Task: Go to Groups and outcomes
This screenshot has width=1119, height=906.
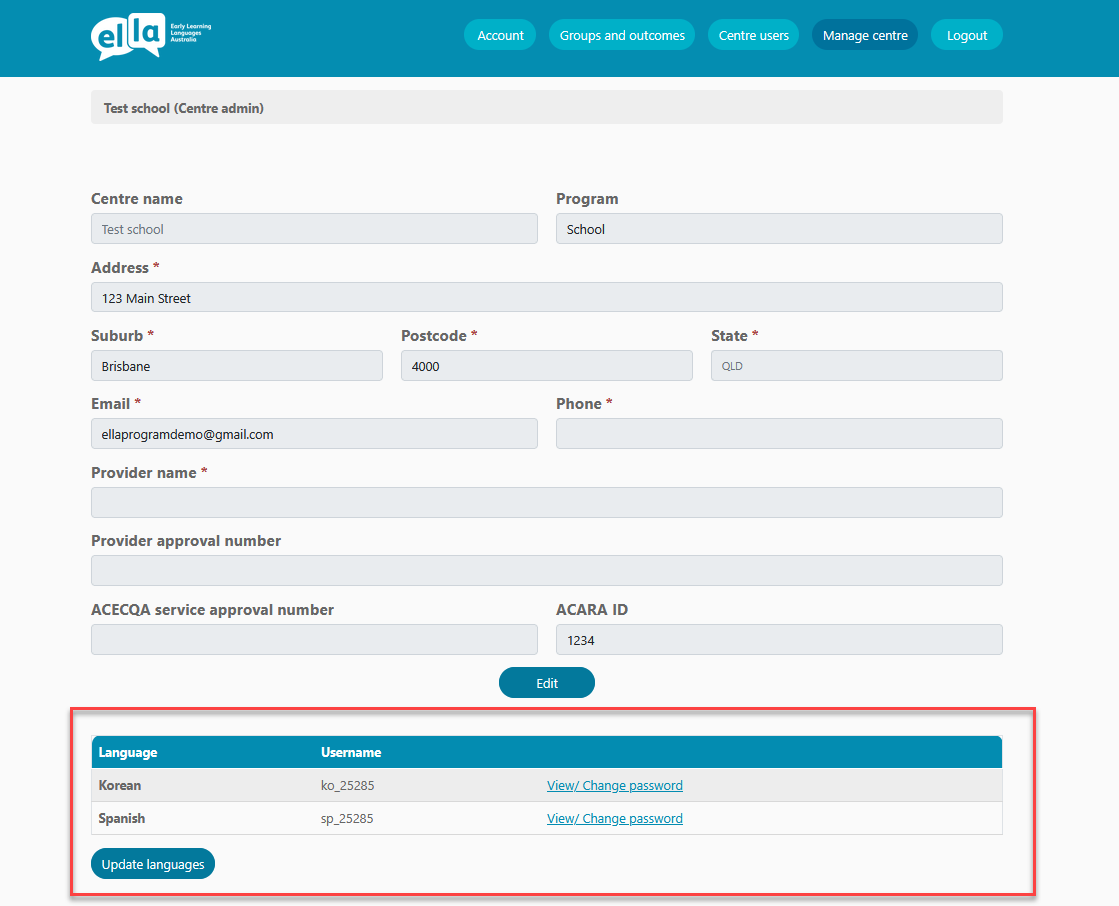Action: (x=621, y=34)
